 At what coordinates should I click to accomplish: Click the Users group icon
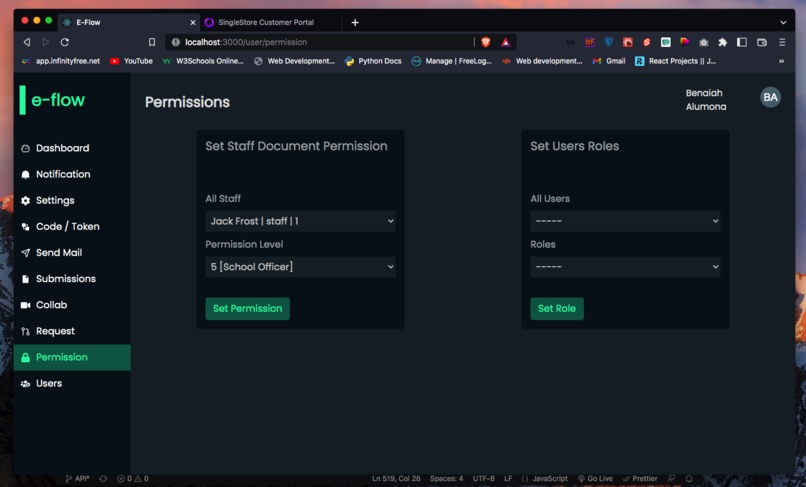pos(25,384)
